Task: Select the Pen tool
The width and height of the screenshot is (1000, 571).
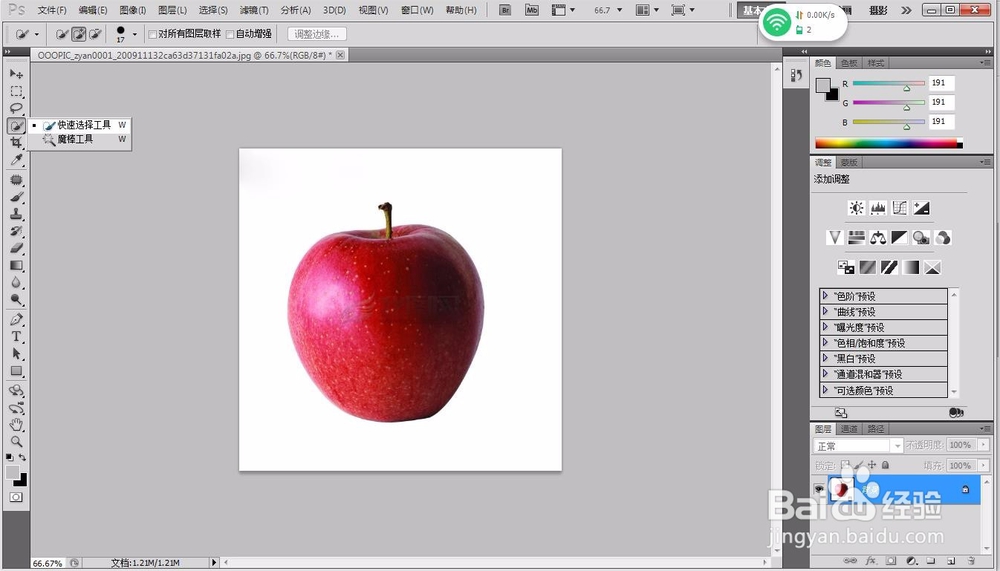Action: [x=16, y=320]
